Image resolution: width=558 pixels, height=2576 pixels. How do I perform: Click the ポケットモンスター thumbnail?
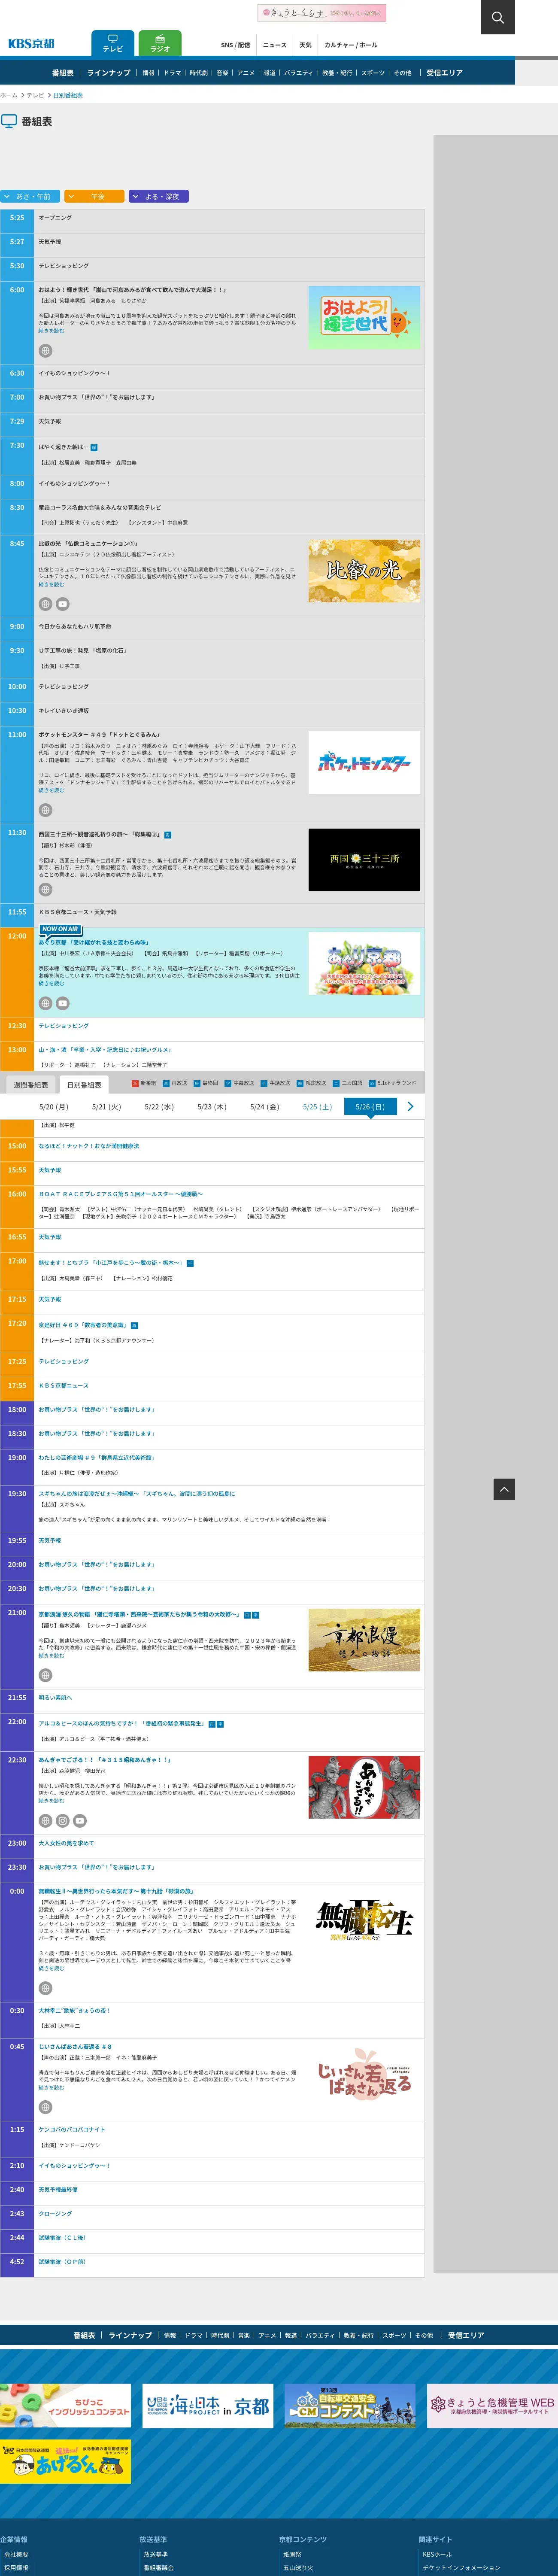(364, 762)
